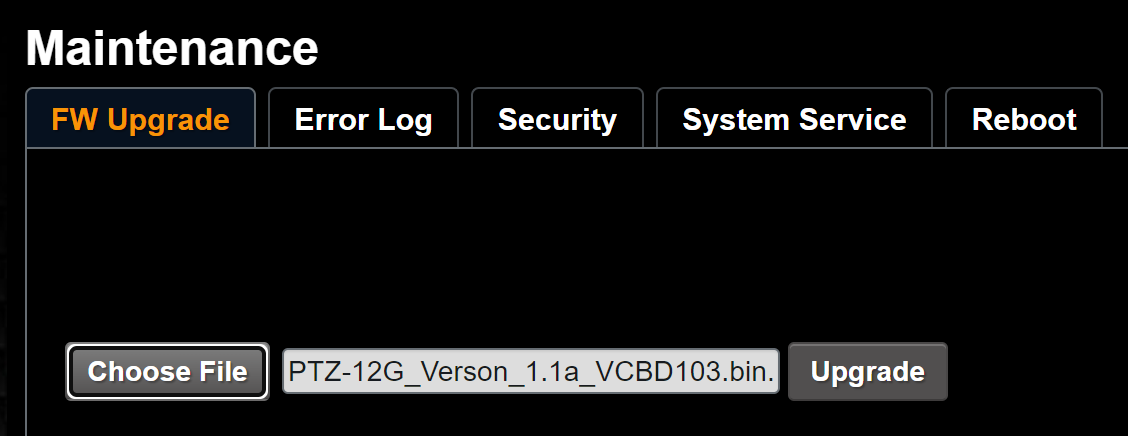
Task: Switch to the Error Log tab
Action: (363, 120)
